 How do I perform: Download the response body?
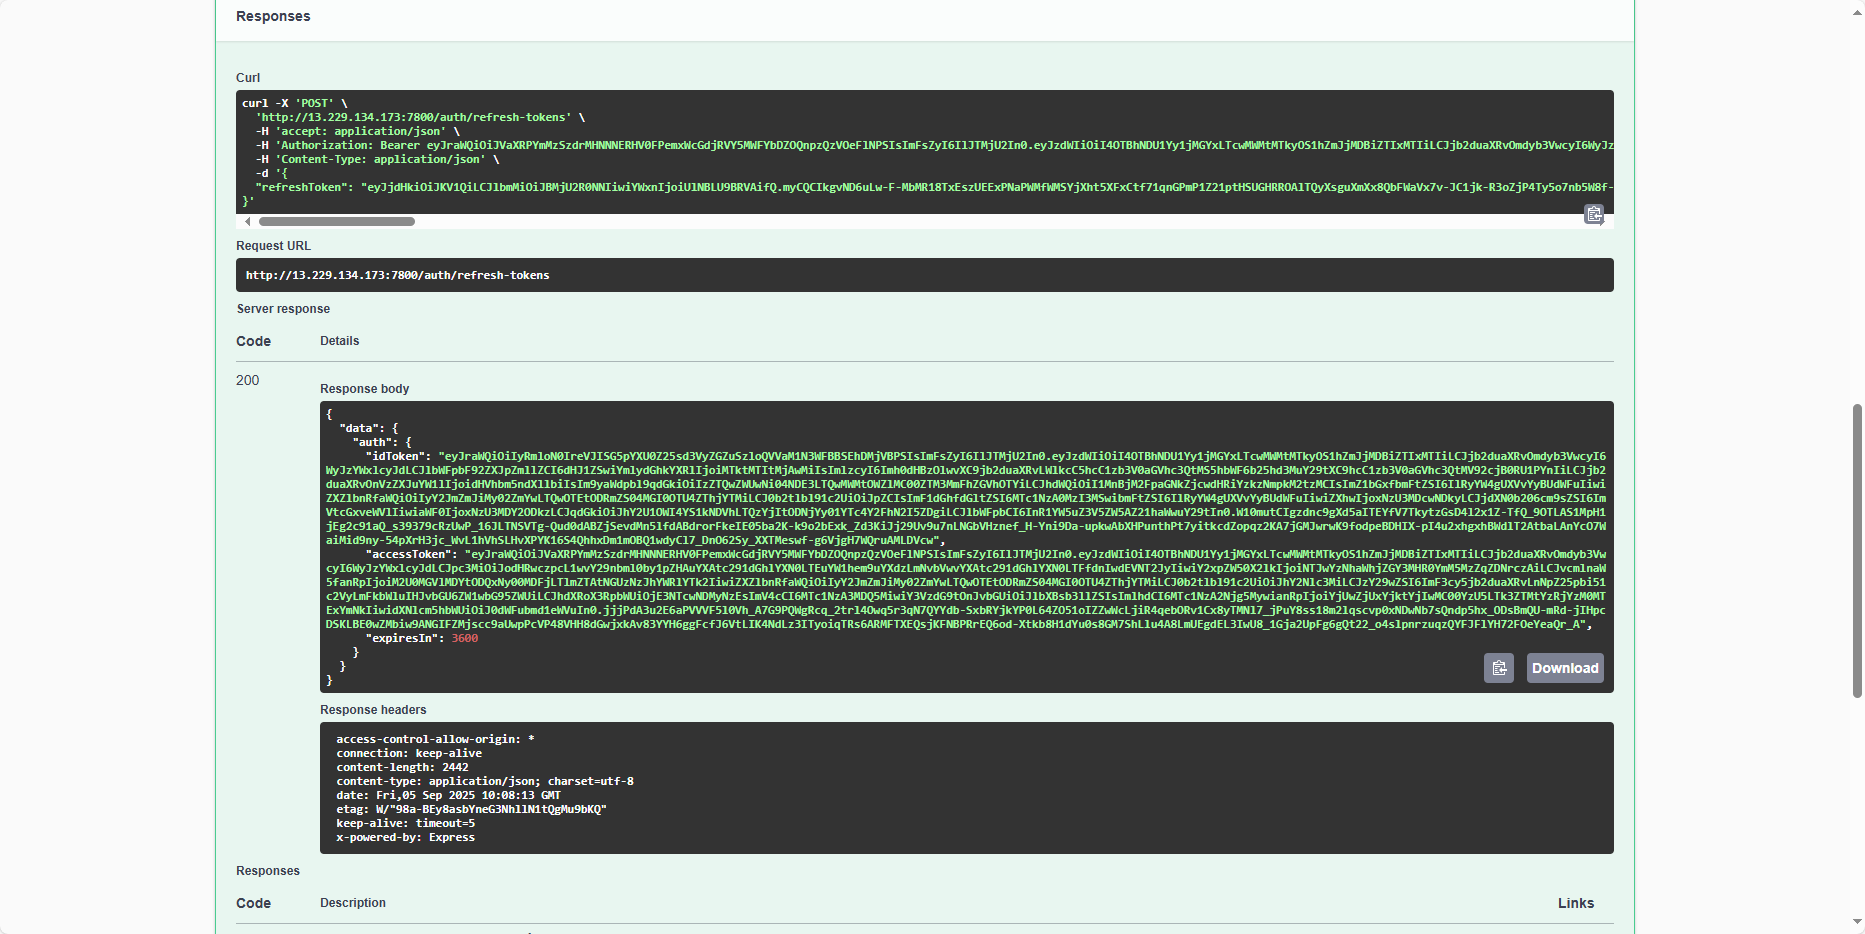[1564, 668]
